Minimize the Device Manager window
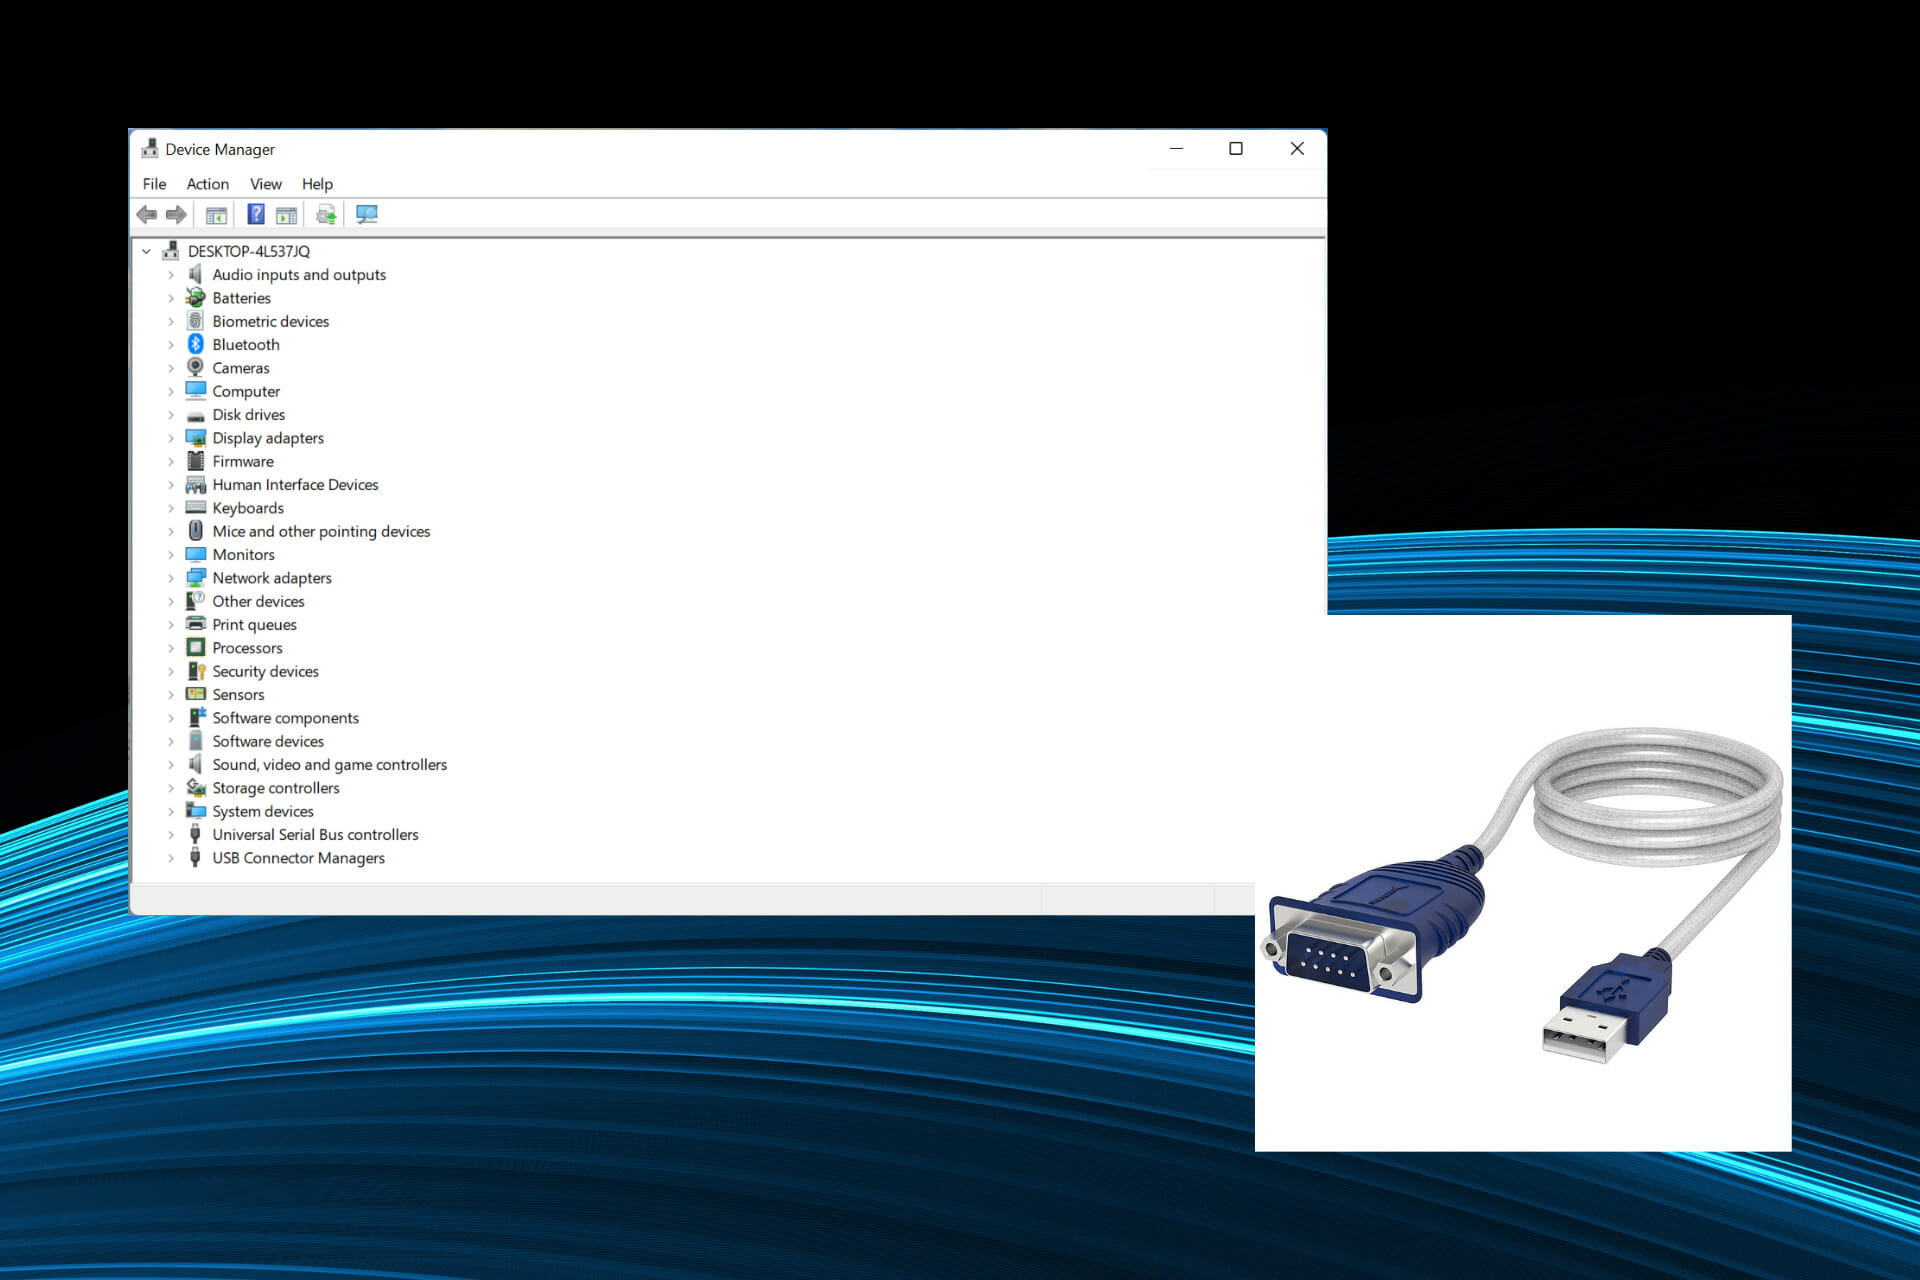 coord(1176,148)
